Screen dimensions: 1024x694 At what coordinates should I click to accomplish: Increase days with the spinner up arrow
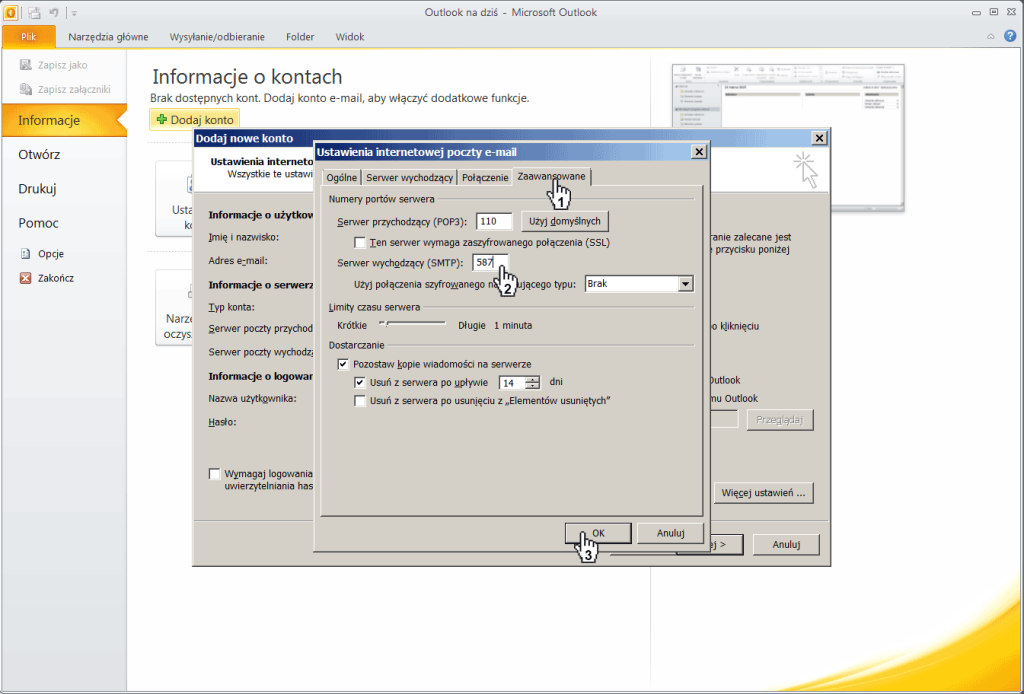(534, 379)
